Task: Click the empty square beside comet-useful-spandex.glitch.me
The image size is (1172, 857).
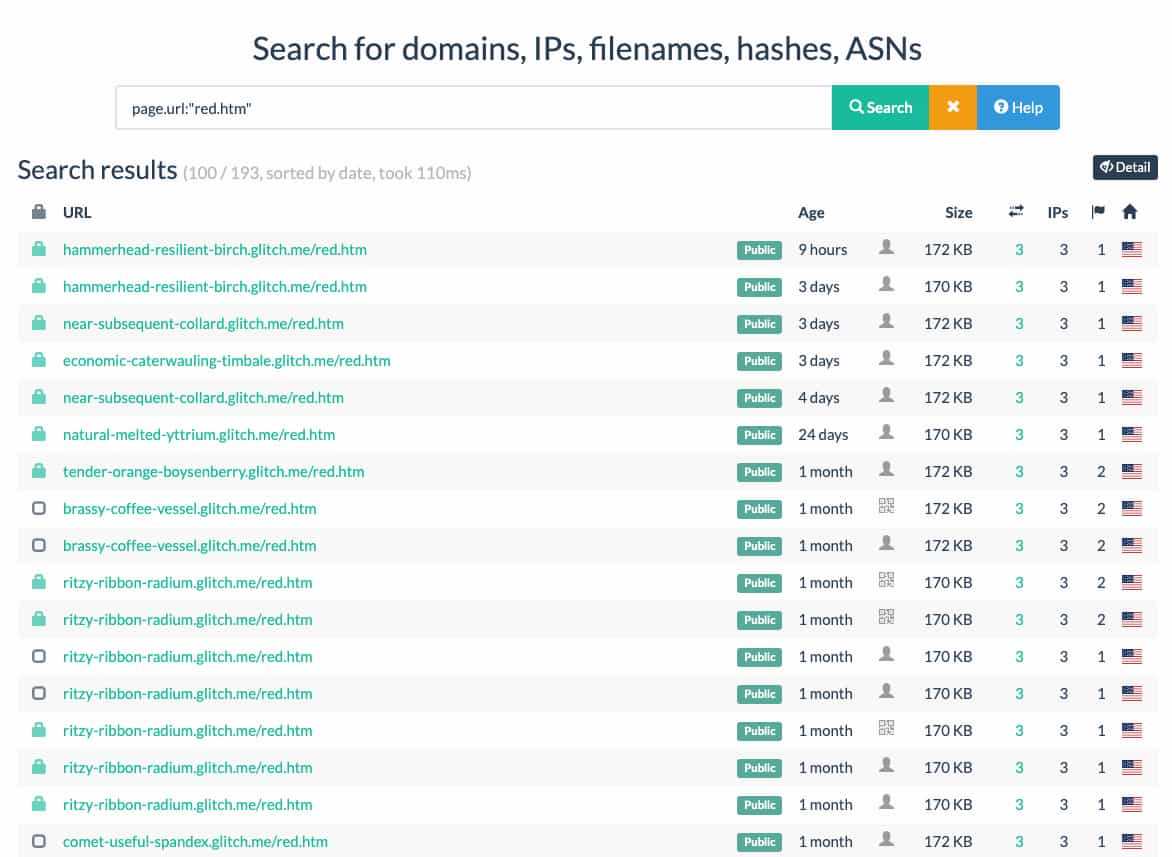Action: coord(39,841)
